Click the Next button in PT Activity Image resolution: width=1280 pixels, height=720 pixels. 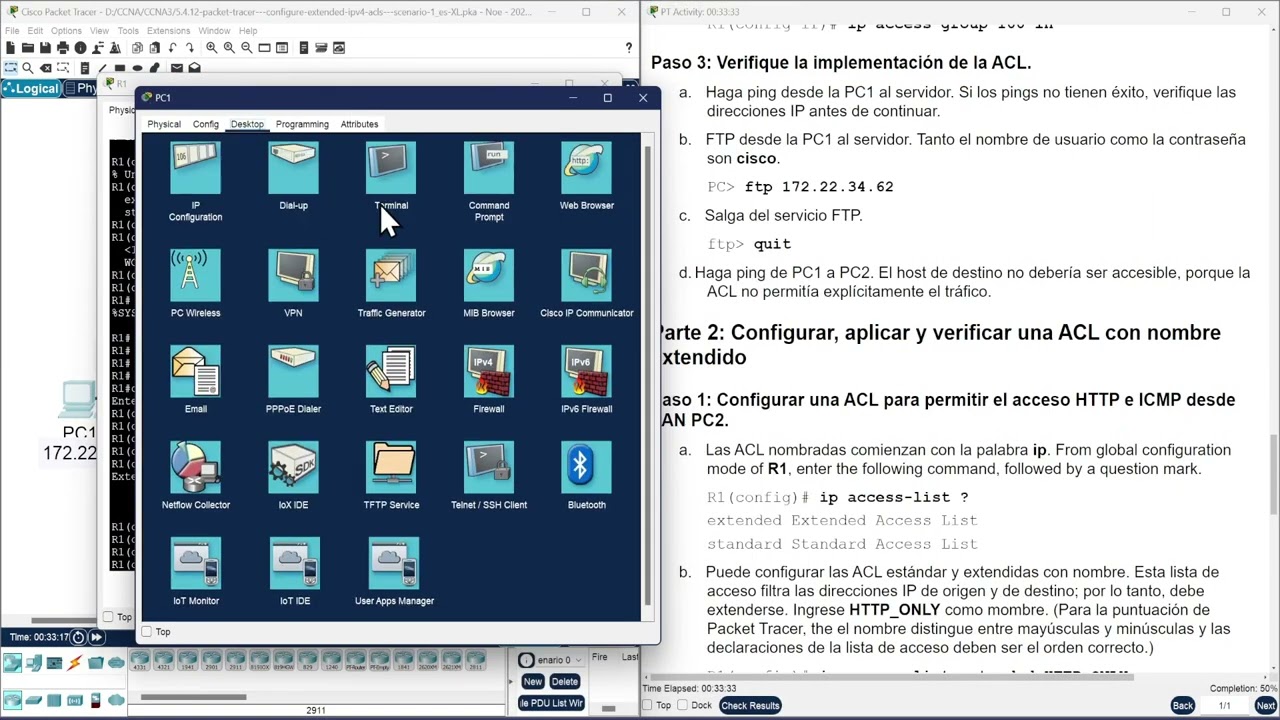[x=1265, y=705]
